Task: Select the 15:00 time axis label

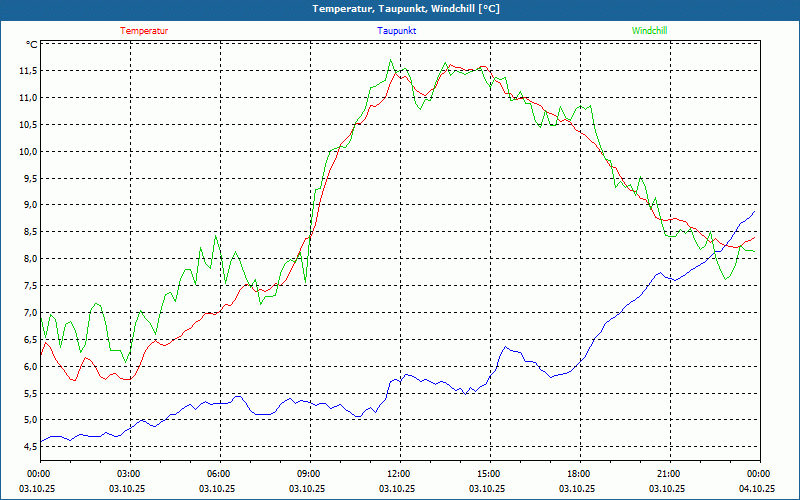Action: click(488, 473)
